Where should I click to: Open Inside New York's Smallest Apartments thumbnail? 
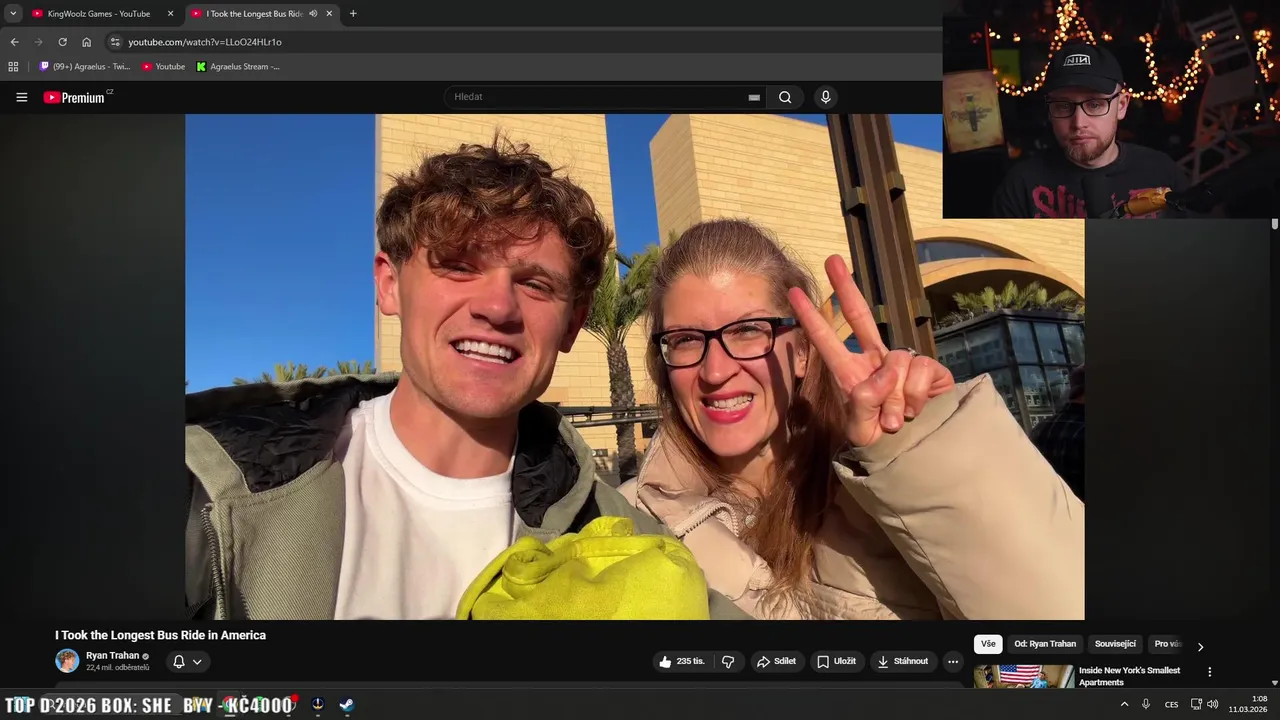[1024, 677]
